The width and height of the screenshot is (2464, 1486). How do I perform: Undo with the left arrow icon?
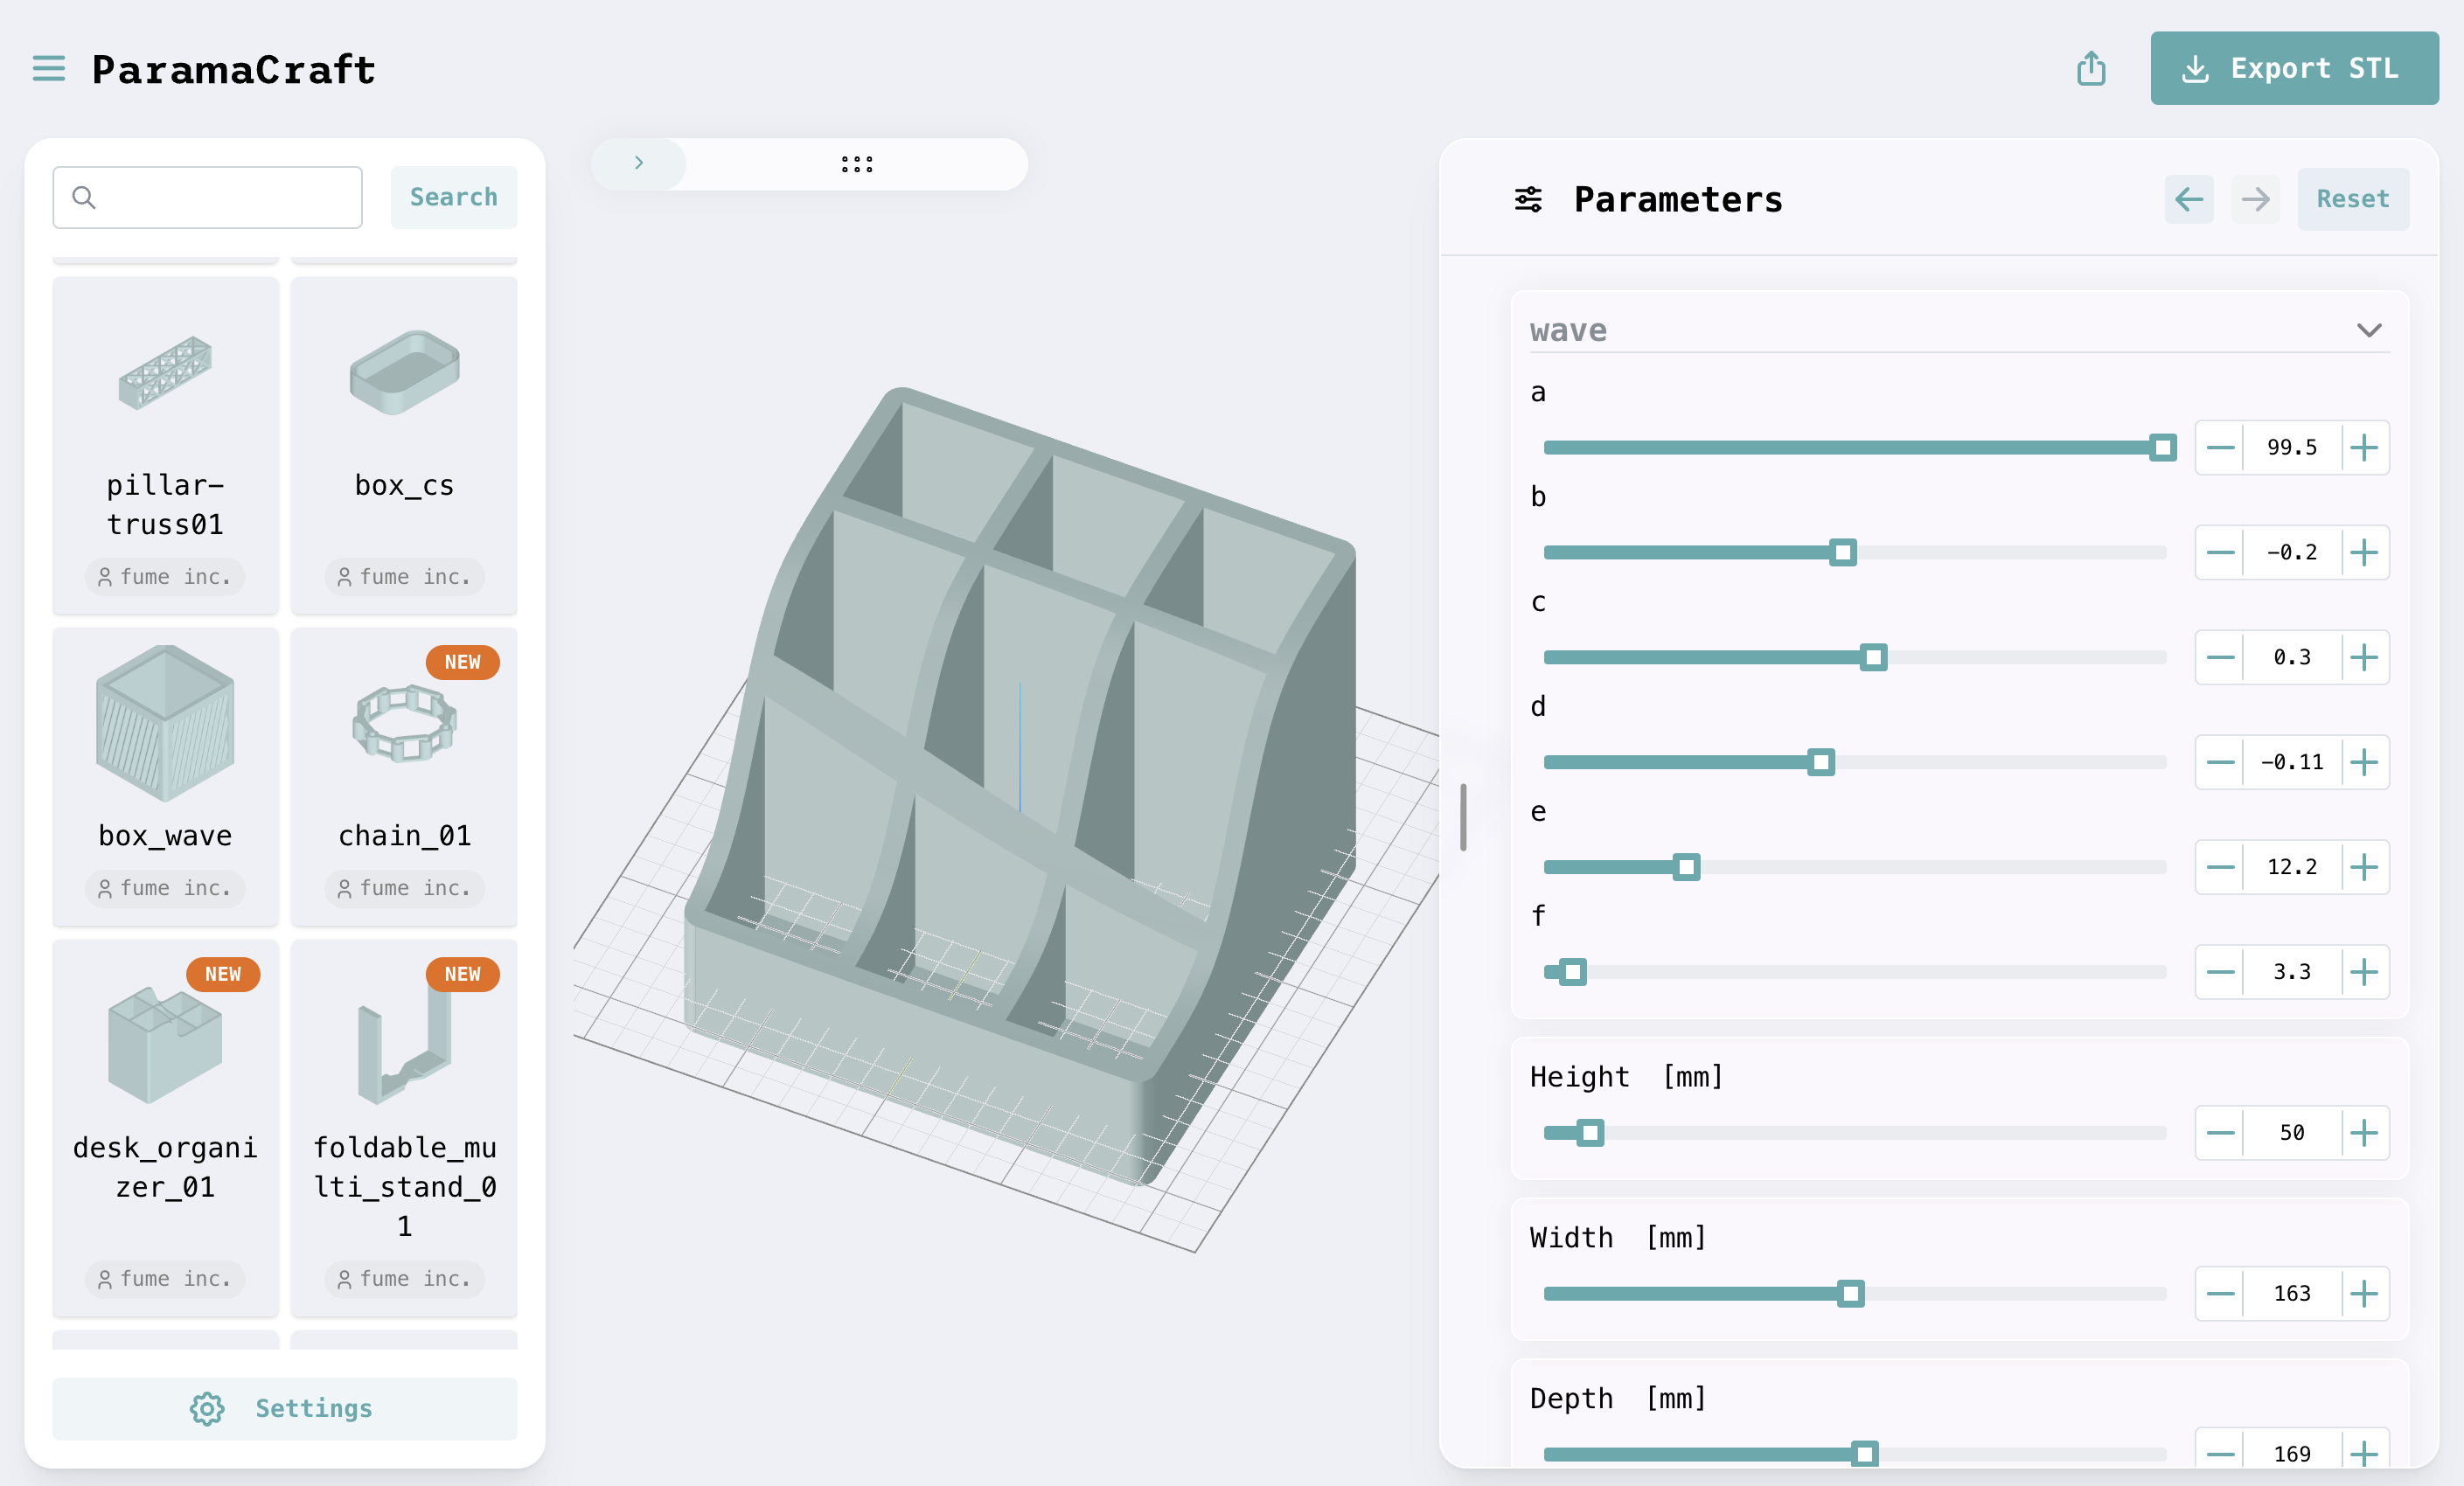[2188, 199]
